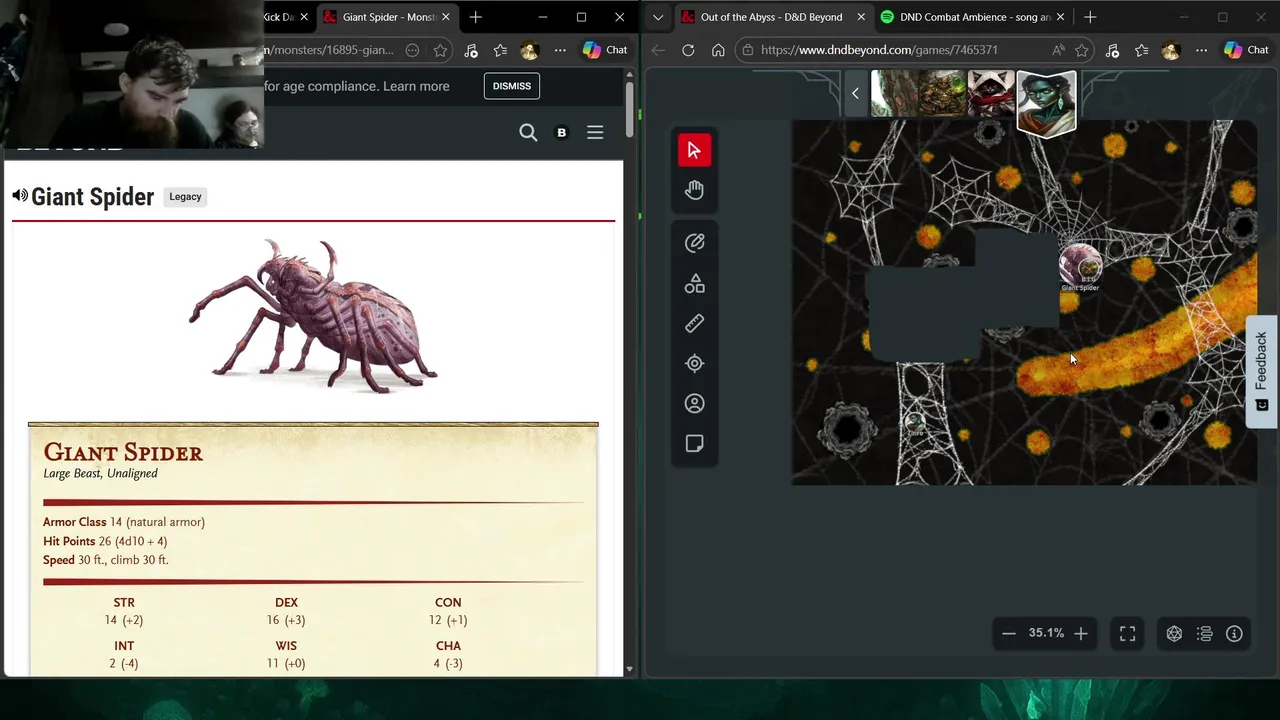Select the pointer tool in the map toolbar

pos(694,150)
